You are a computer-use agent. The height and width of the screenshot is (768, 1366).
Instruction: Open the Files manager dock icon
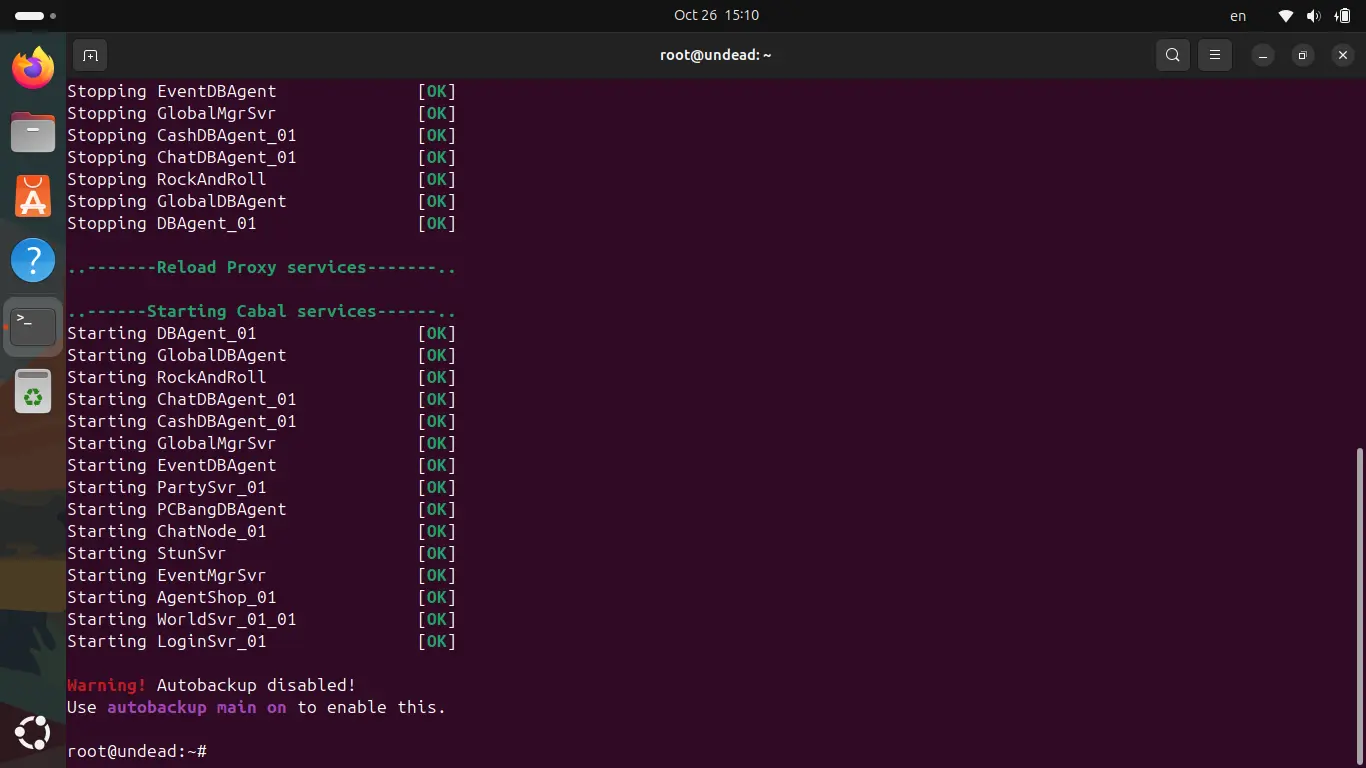pyautogui.click(x=33, y=131)
